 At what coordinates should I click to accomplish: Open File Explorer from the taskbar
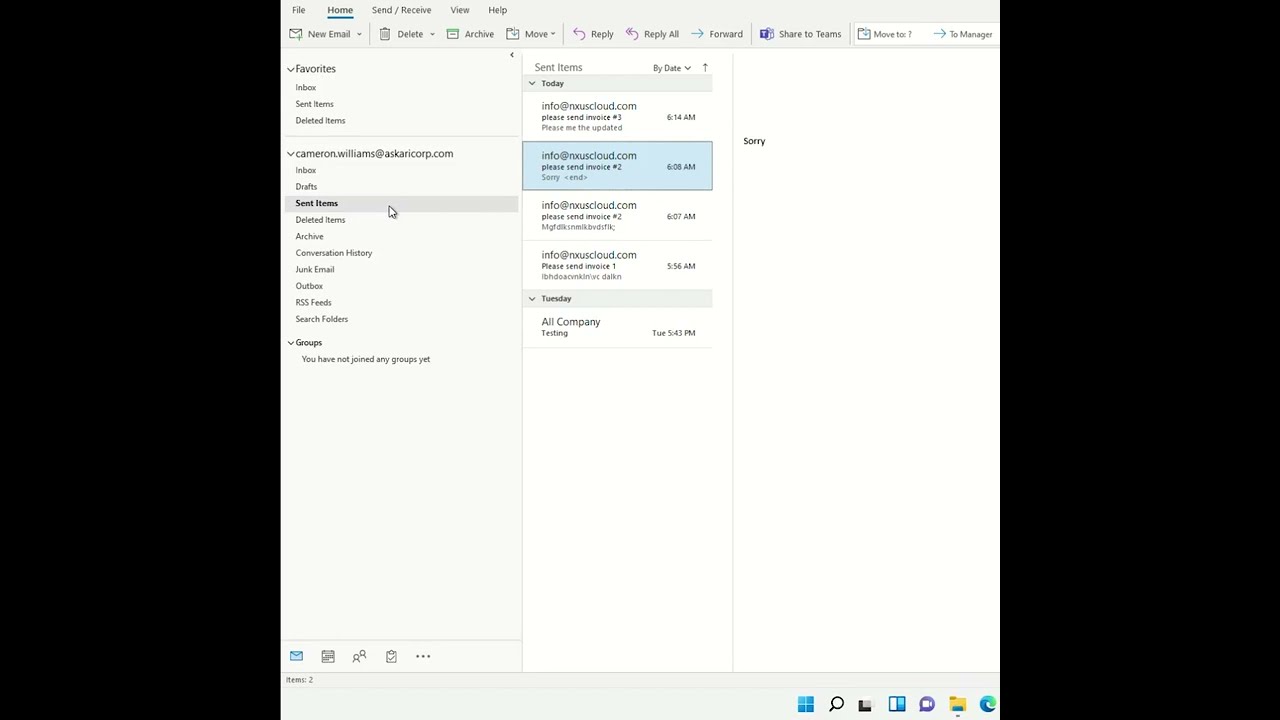[x=957, y=704]
